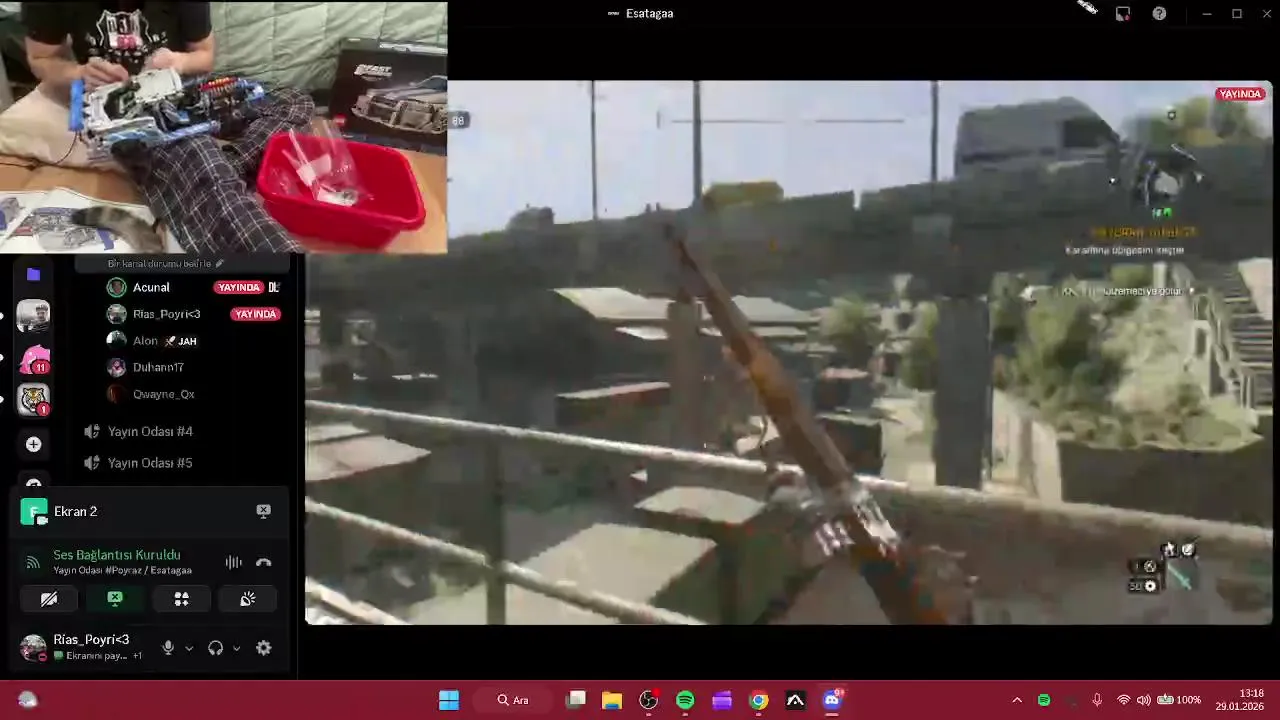Stop streaming Ekran 2 with the X-screen icon
Viewport: 1280px width, 720px height.
pyautogui.click(x=263, y=511)
